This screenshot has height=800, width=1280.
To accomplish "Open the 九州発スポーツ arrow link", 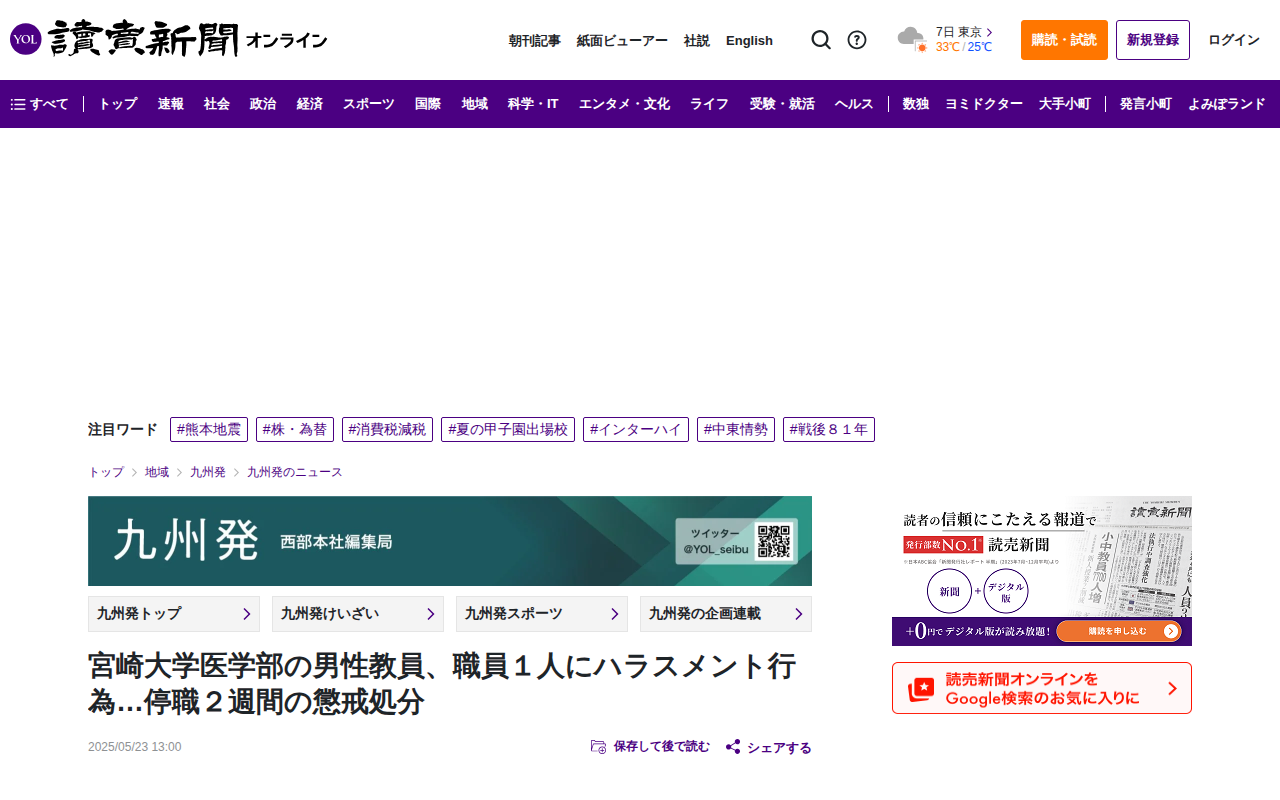I will click(x=542, y=614).
